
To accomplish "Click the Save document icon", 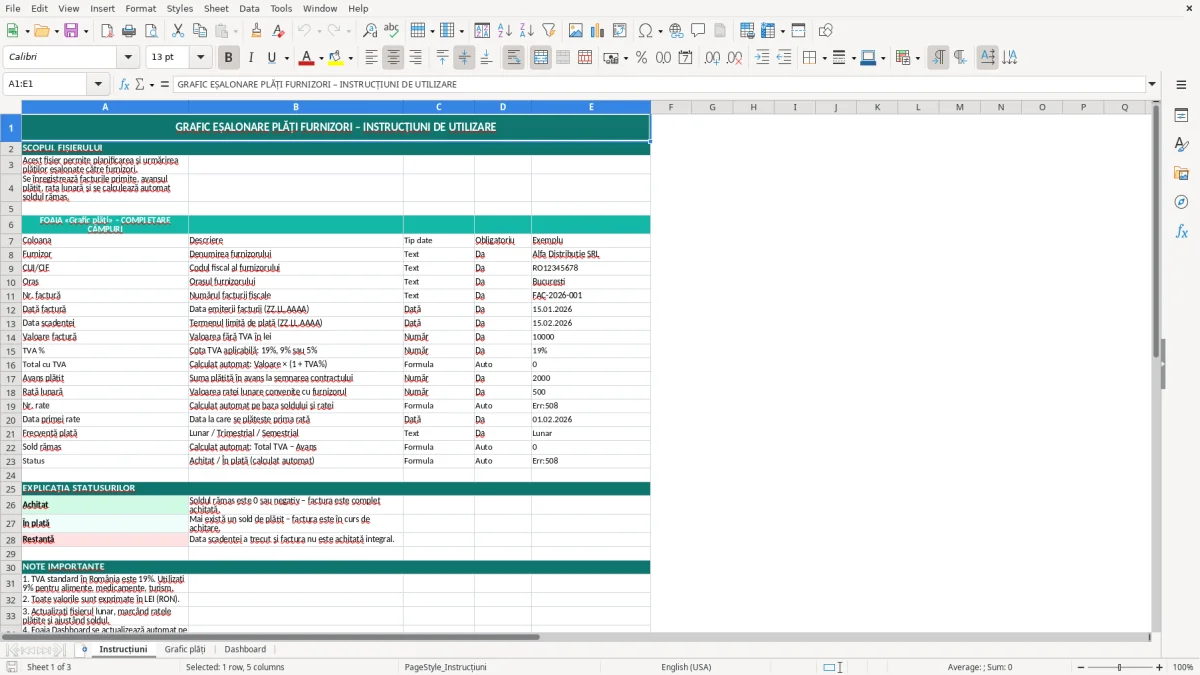I will pyautogui.click(x=71, y=31).
